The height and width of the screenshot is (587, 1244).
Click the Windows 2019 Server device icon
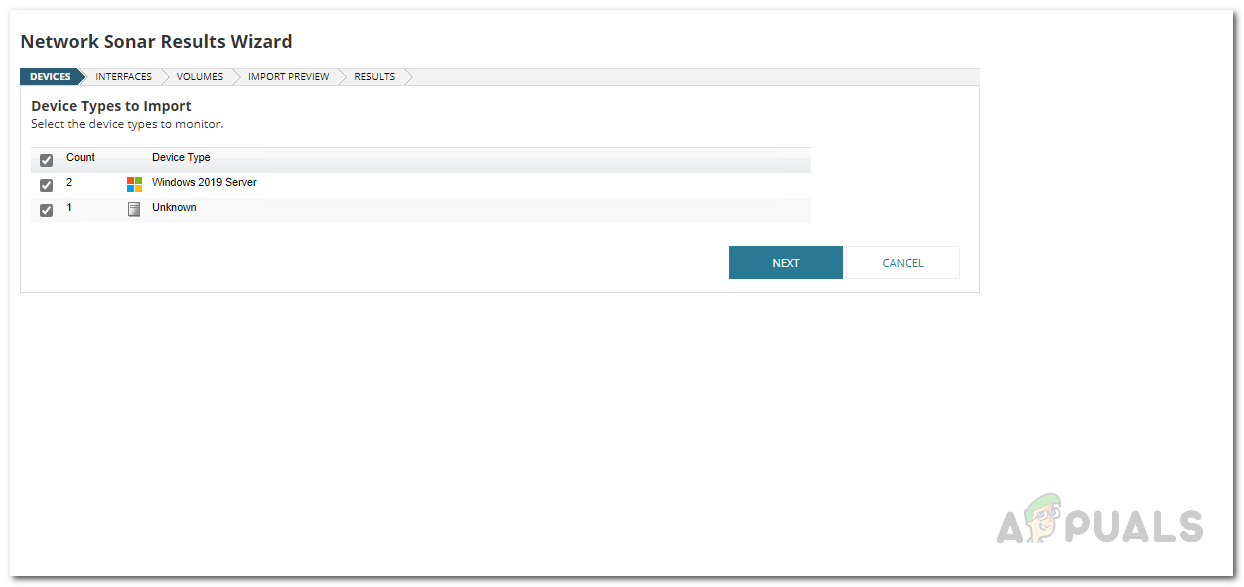click(135, 183)
